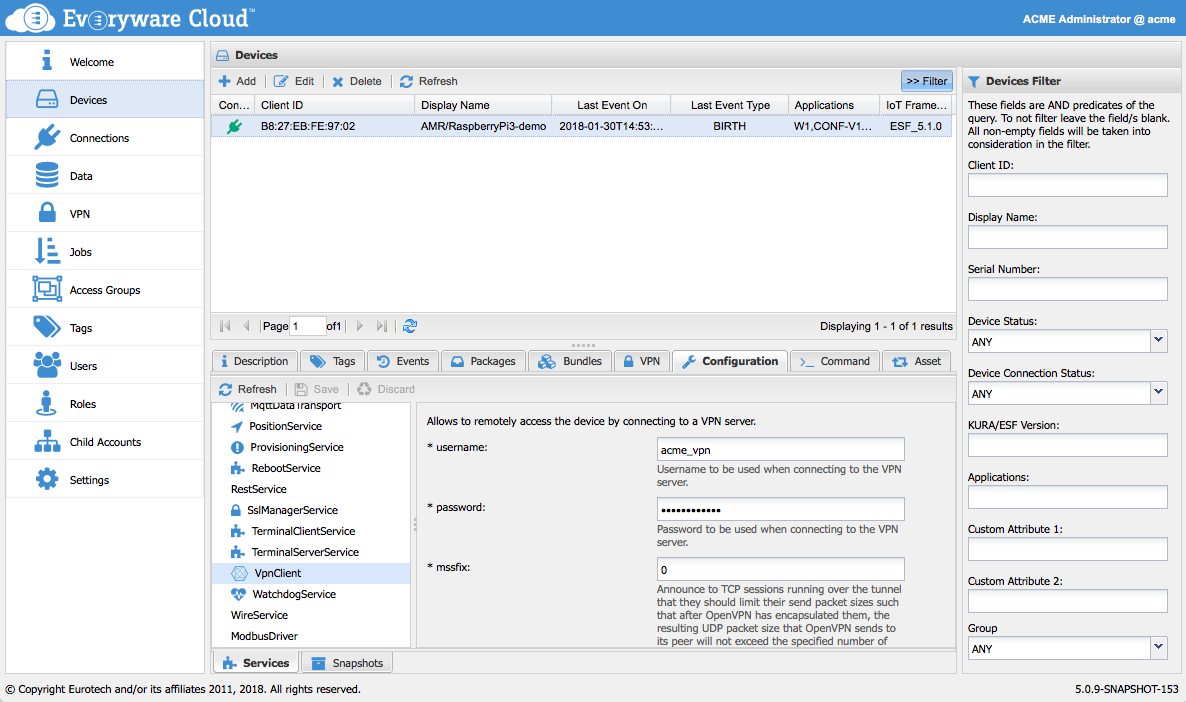Screen dimensions: 1186x702
Task: Switch to the Asset tab
Action: coord(917,362)
